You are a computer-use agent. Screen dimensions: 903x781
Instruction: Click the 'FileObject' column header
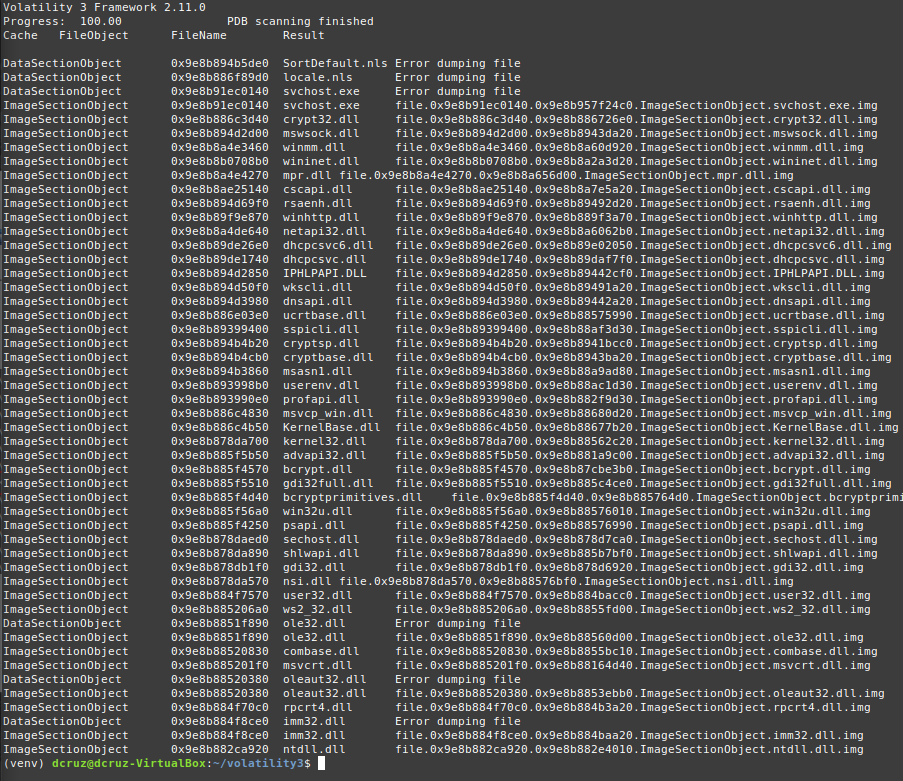(x=93, y=35)
